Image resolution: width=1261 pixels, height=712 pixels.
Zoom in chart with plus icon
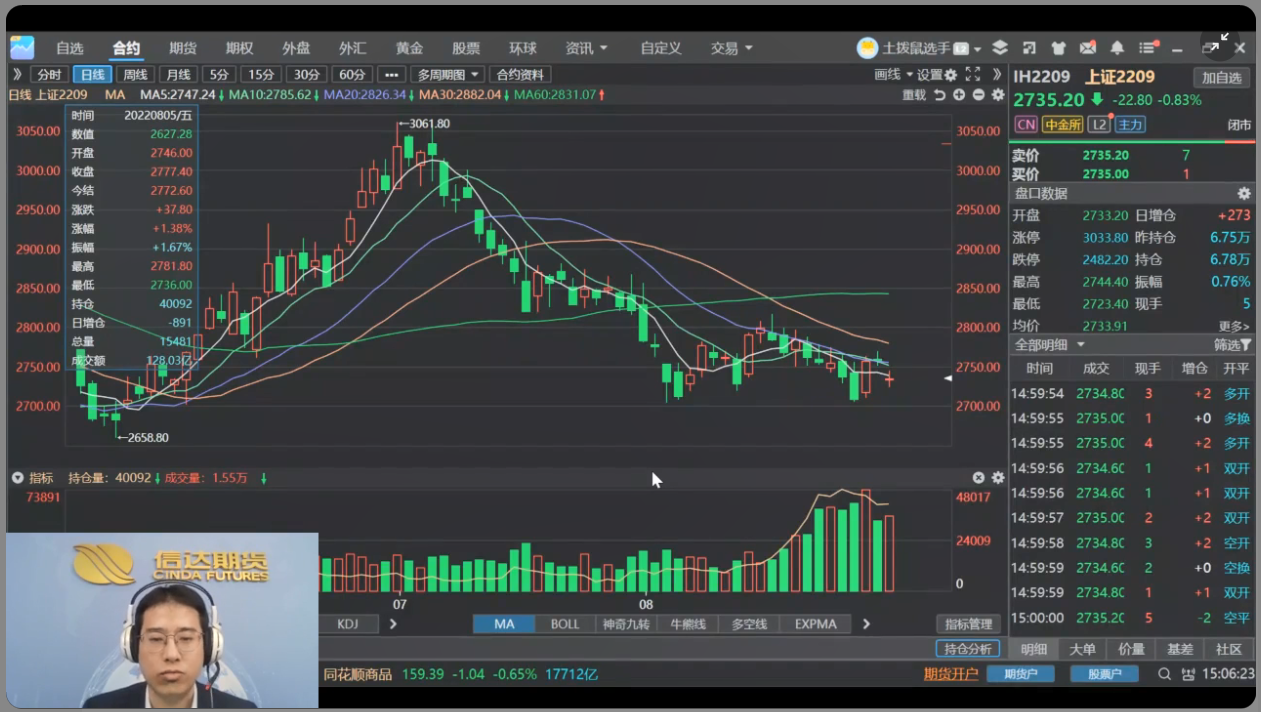959,95
